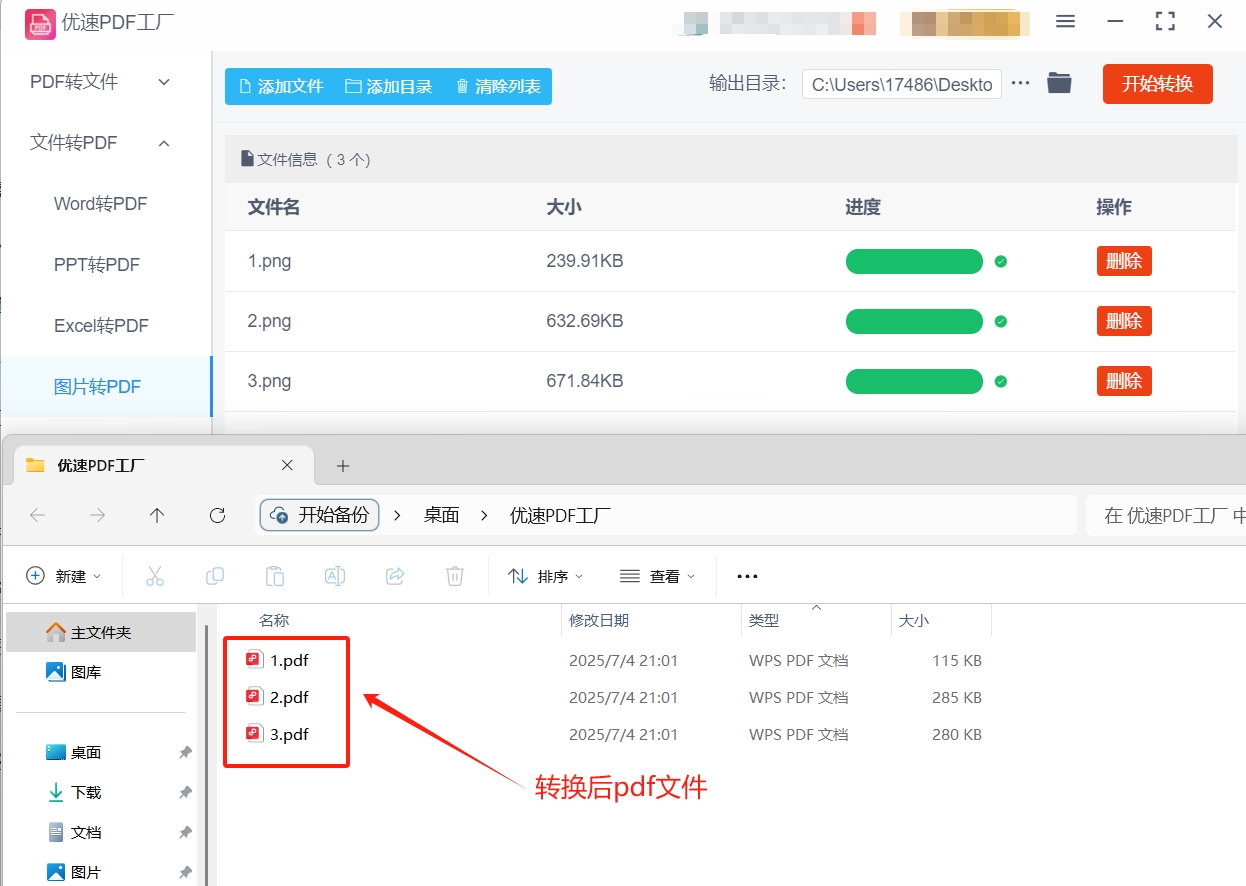Click the Rename icon in Explorer toolbar

(x=334, y=576)
